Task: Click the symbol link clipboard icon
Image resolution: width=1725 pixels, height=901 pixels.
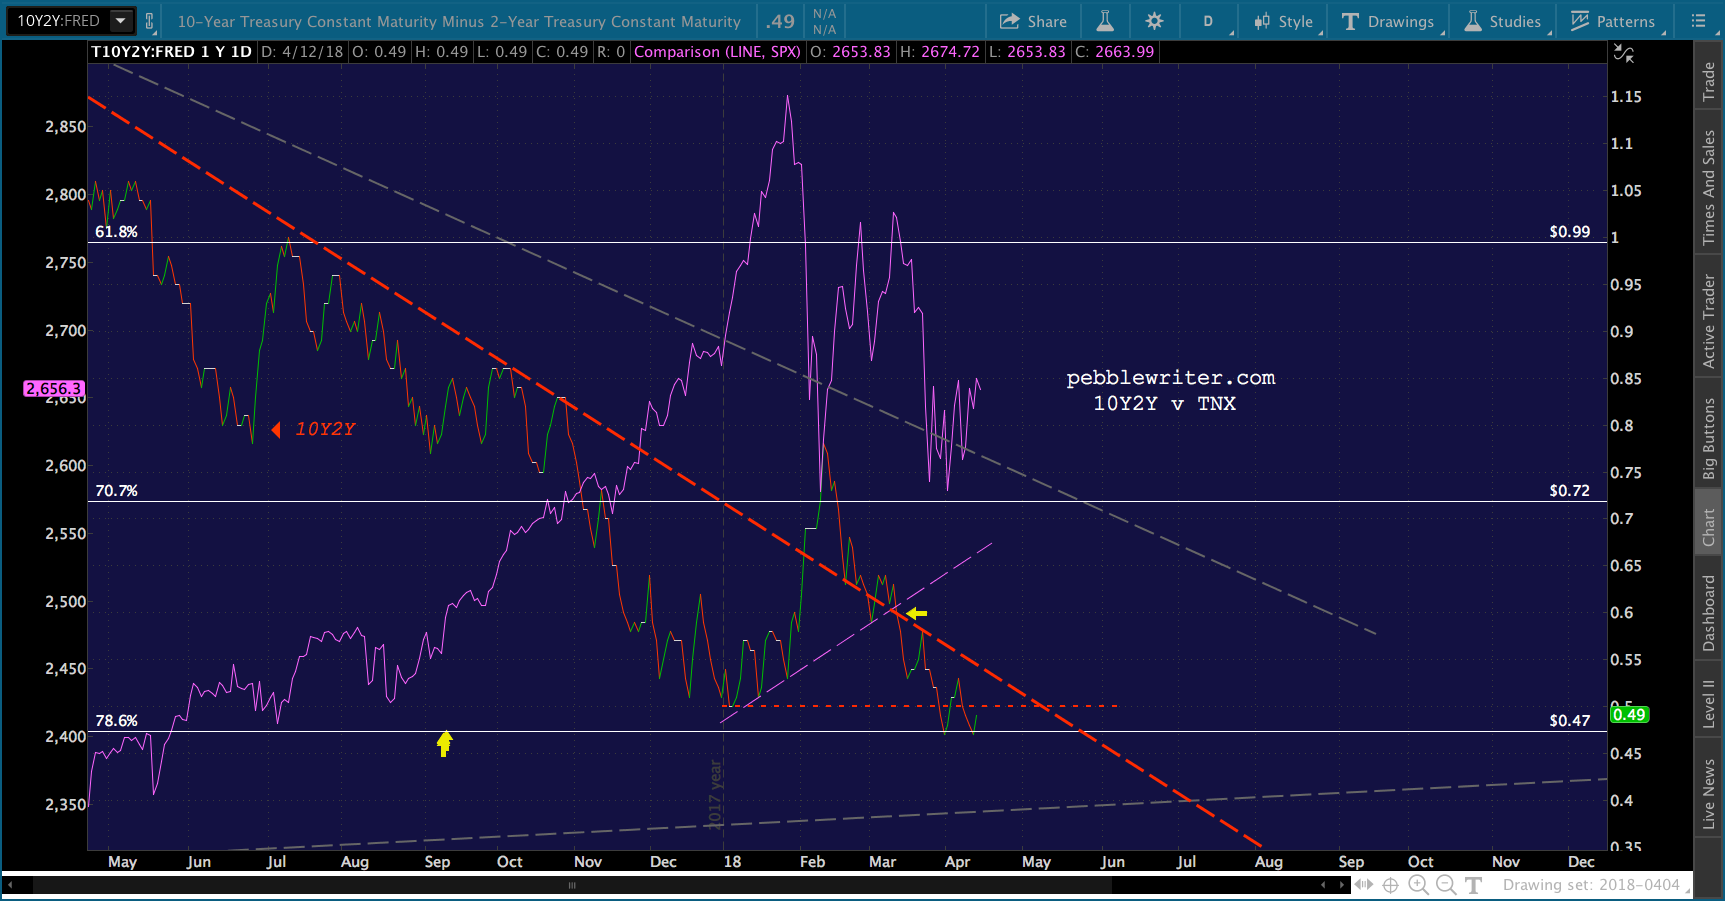Action: click(x=149, y=21)
